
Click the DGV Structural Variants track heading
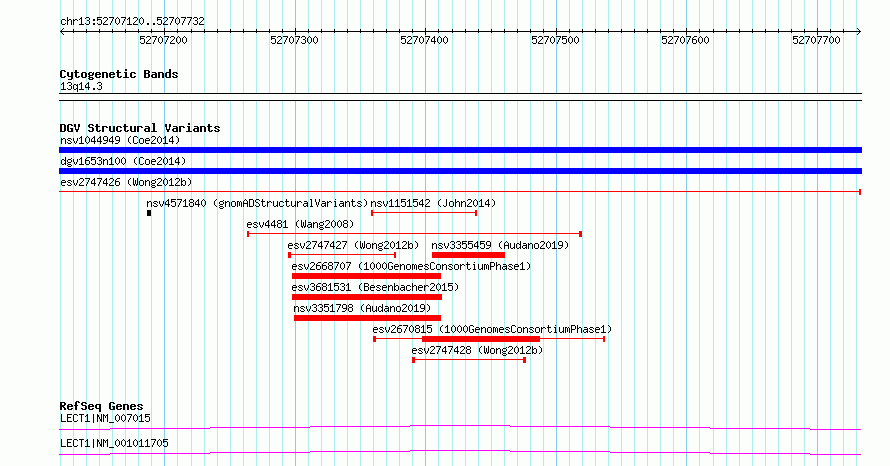[140, 128]
